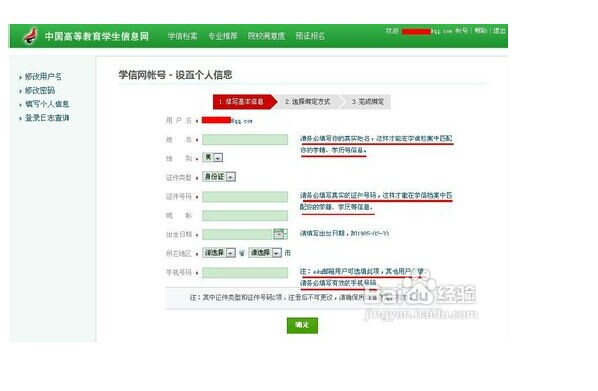Select step 2 选择绑定方式 tab

point(307,102)
